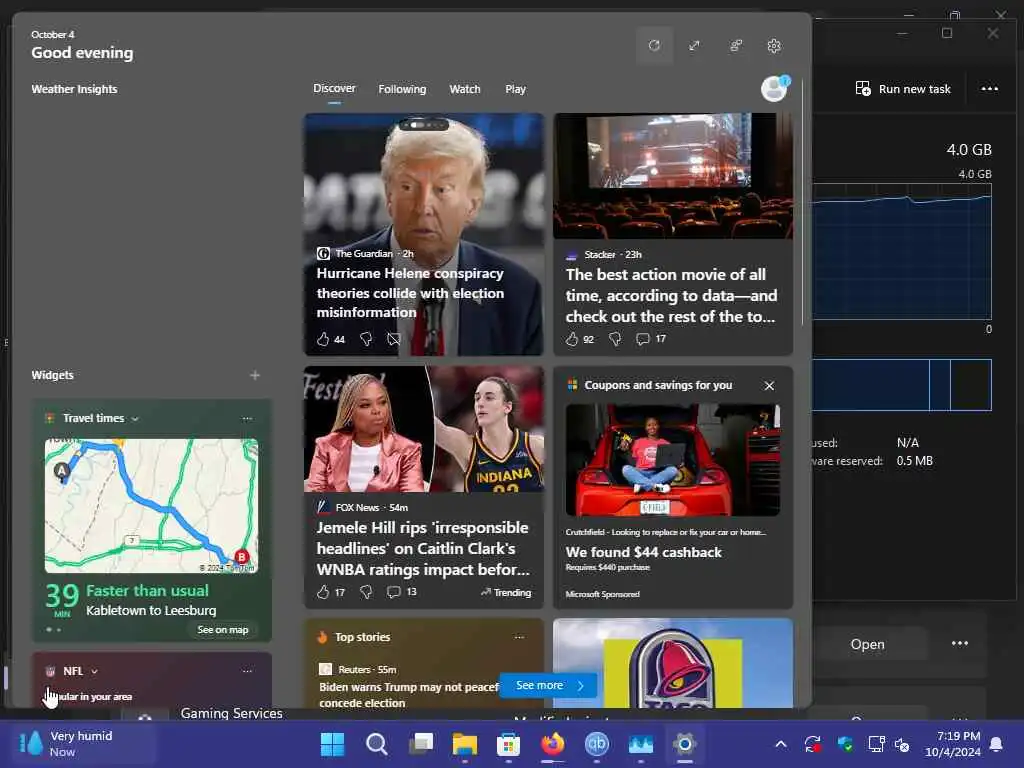Open Windows Security tray icon
This screenshot has width=1024, height=768.
844,744
